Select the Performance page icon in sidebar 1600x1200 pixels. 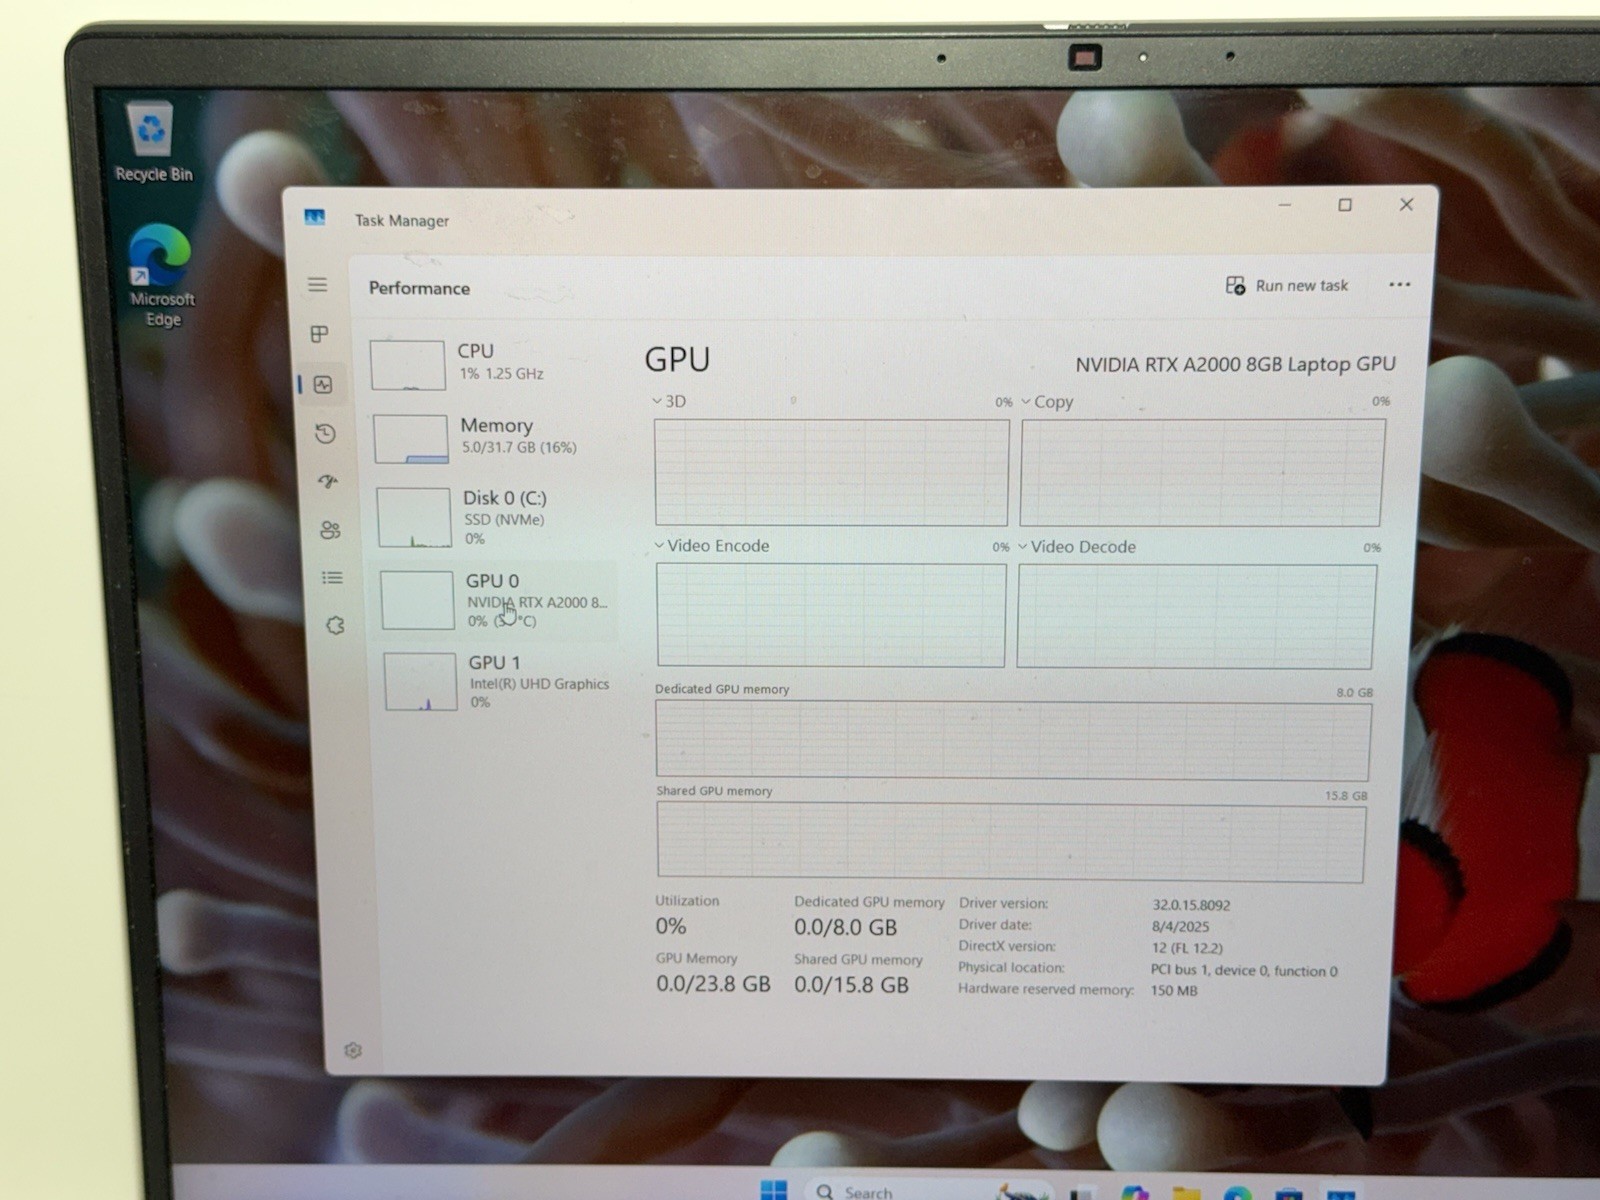tap(323, 385)
